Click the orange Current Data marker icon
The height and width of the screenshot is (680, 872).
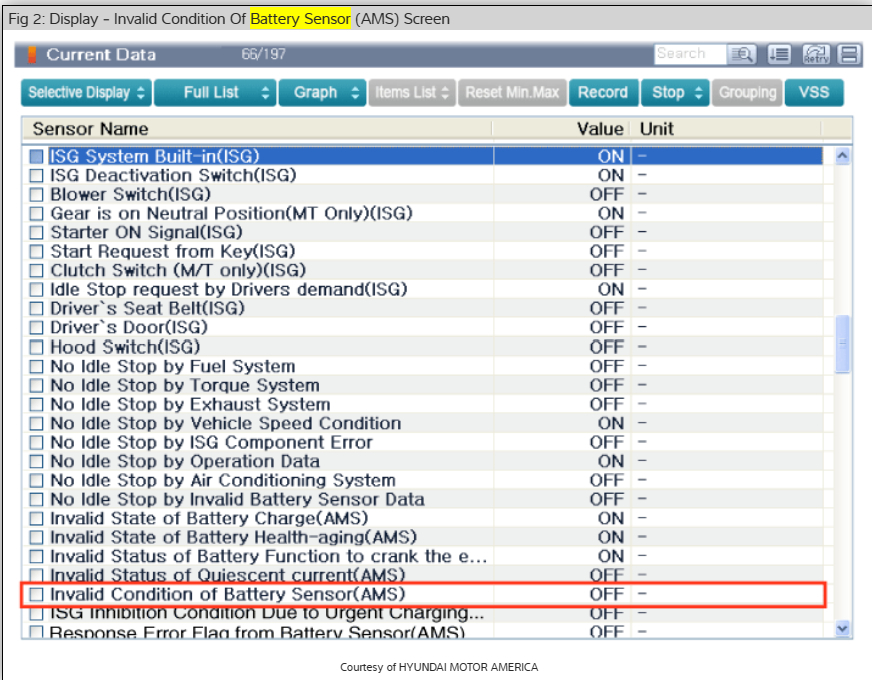click(x=32, y=54)
